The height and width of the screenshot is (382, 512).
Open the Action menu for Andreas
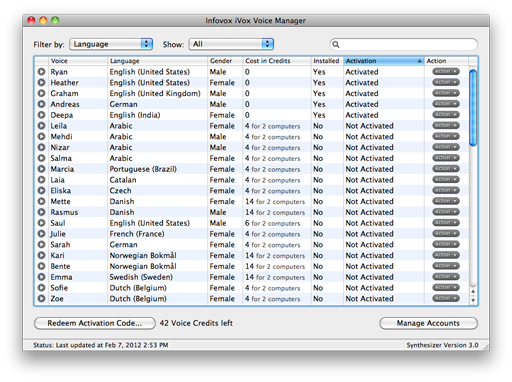446,104
